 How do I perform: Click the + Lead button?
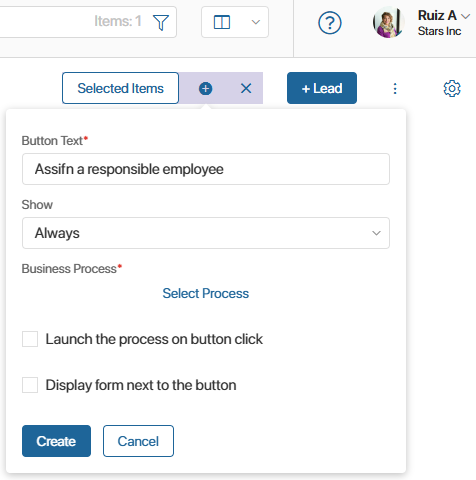coord(322,88)
